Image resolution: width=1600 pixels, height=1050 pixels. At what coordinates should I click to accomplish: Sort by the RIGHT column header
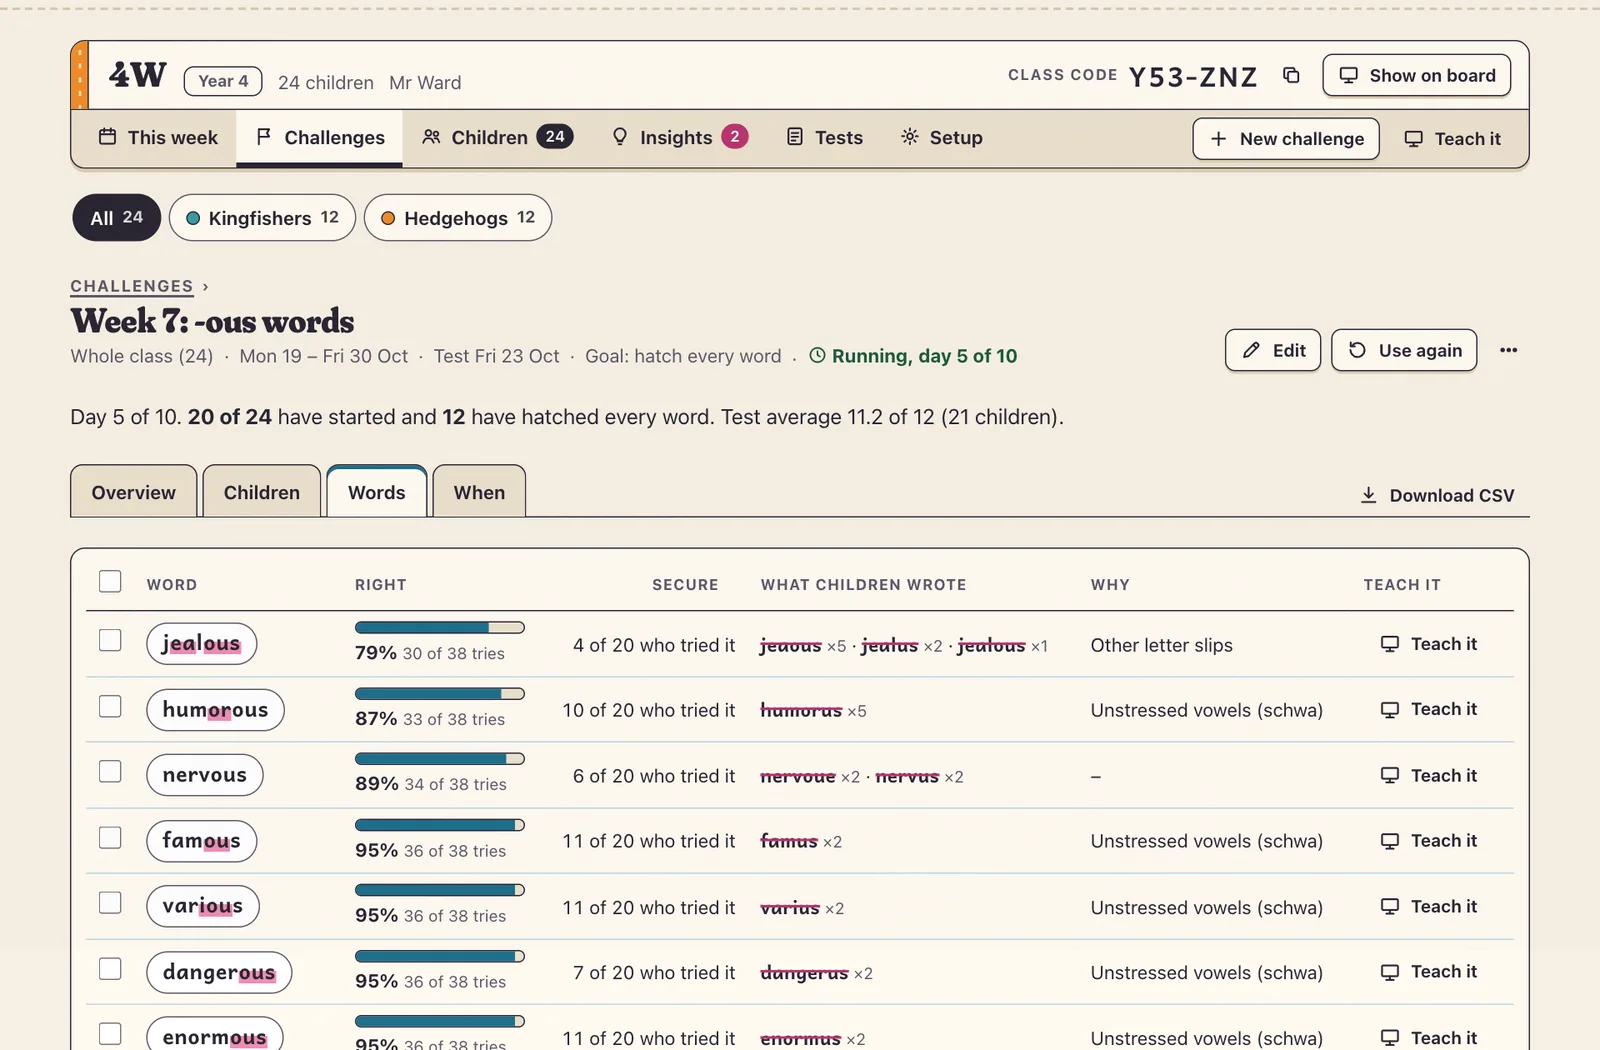pyautogui.click(x=381, y=584)
